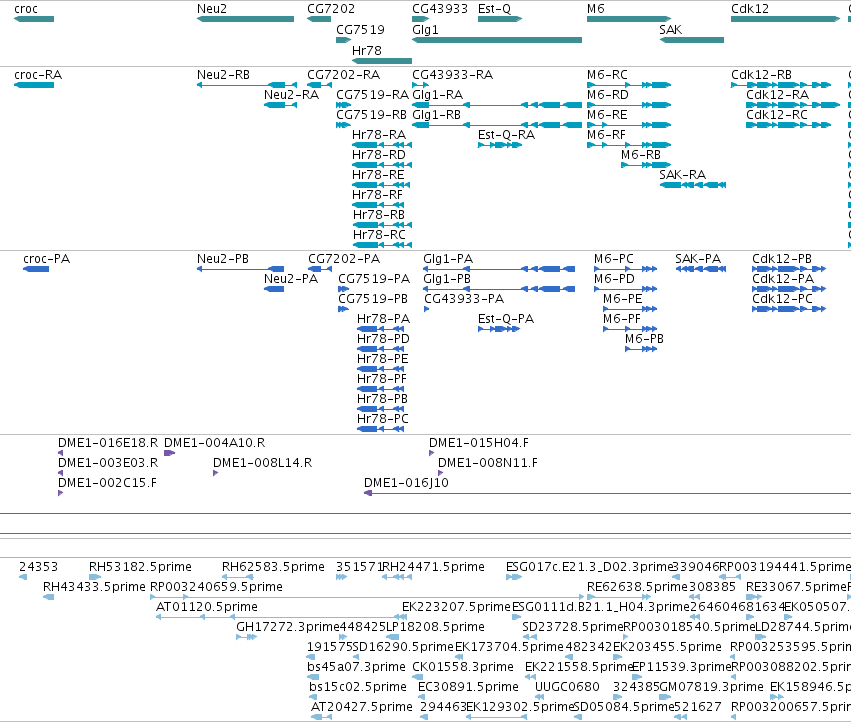Select the Hr78-RF transcript label
851x722 pixels.
[378, 195]
